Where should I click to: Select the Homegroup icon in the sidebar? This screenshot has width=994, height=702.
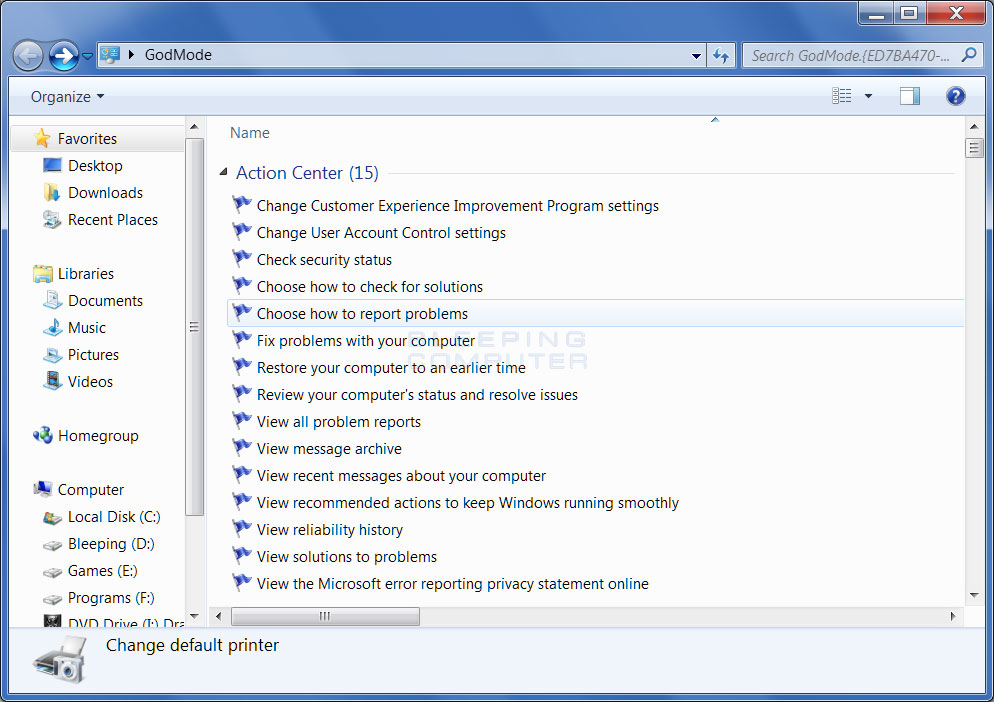click(x=44, y=435)
